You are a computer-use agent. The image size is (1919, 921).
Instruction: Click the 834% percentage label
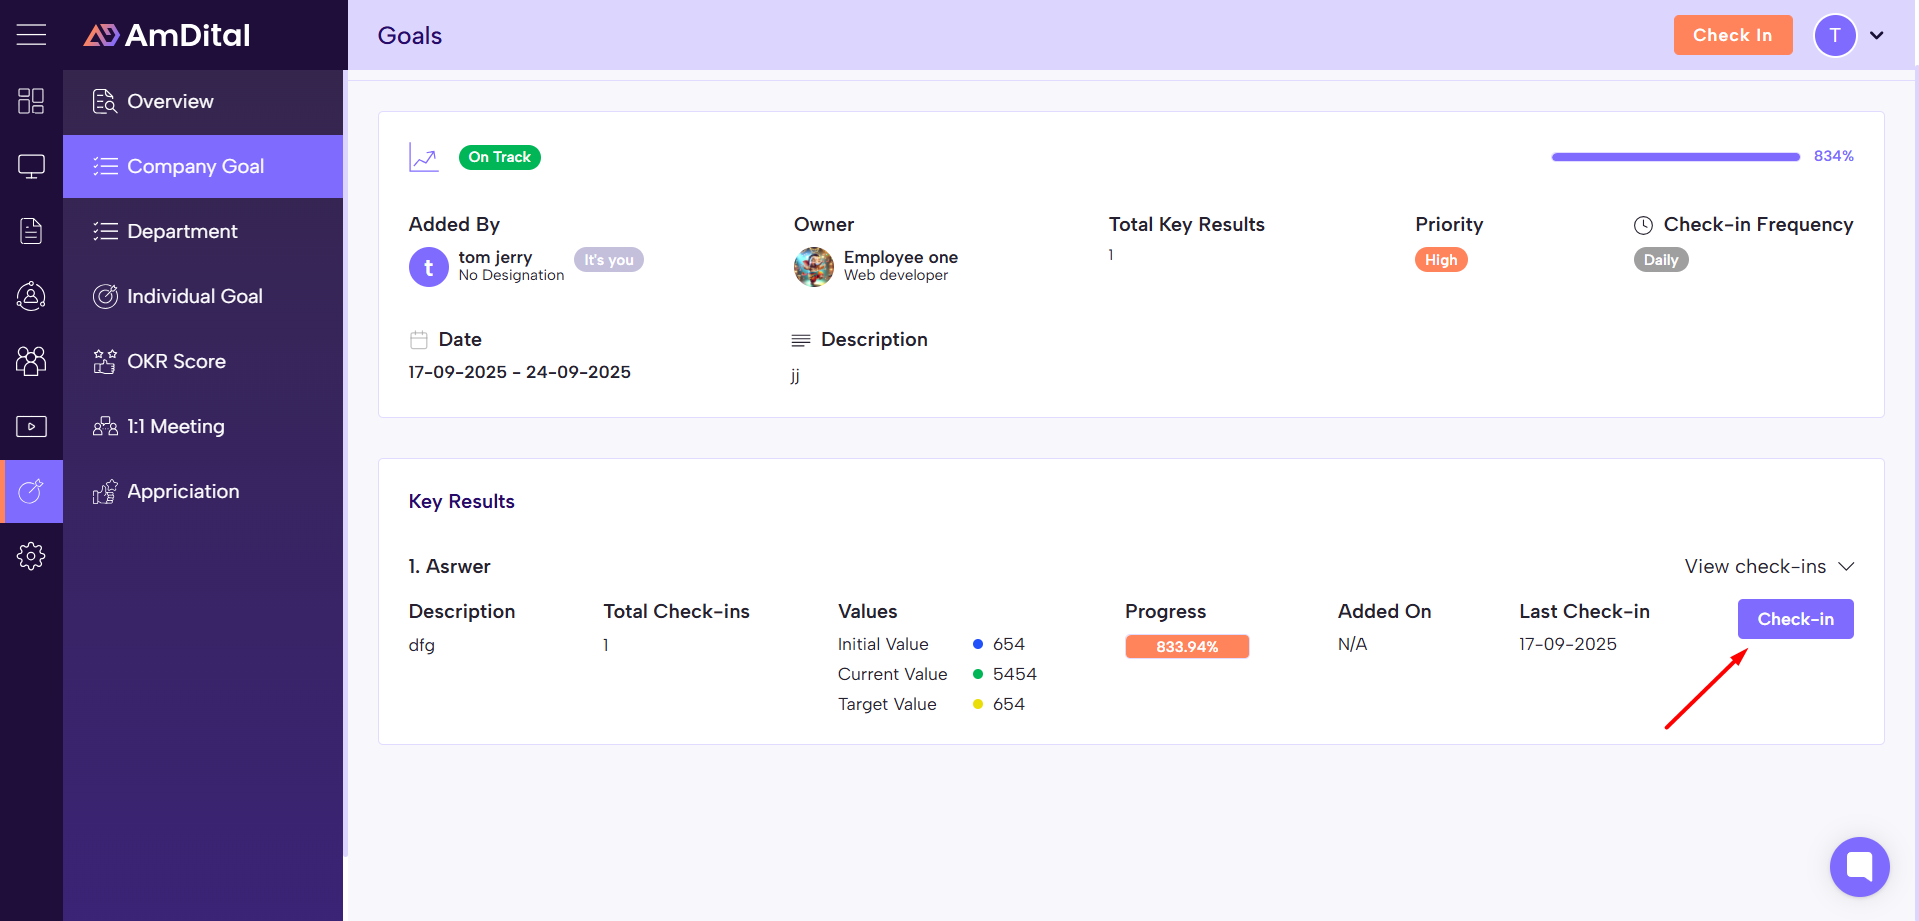coord(1834,156)
